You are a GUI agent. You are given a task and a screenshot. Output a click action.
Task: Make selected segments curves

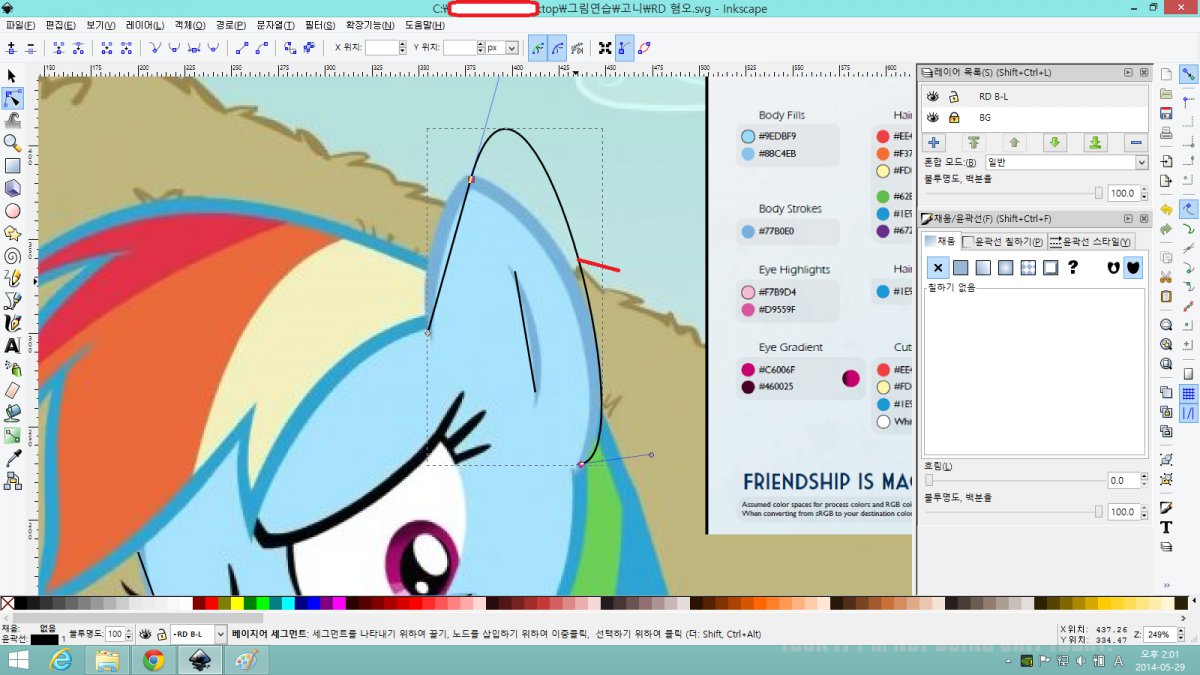click(x=261, y=47)
